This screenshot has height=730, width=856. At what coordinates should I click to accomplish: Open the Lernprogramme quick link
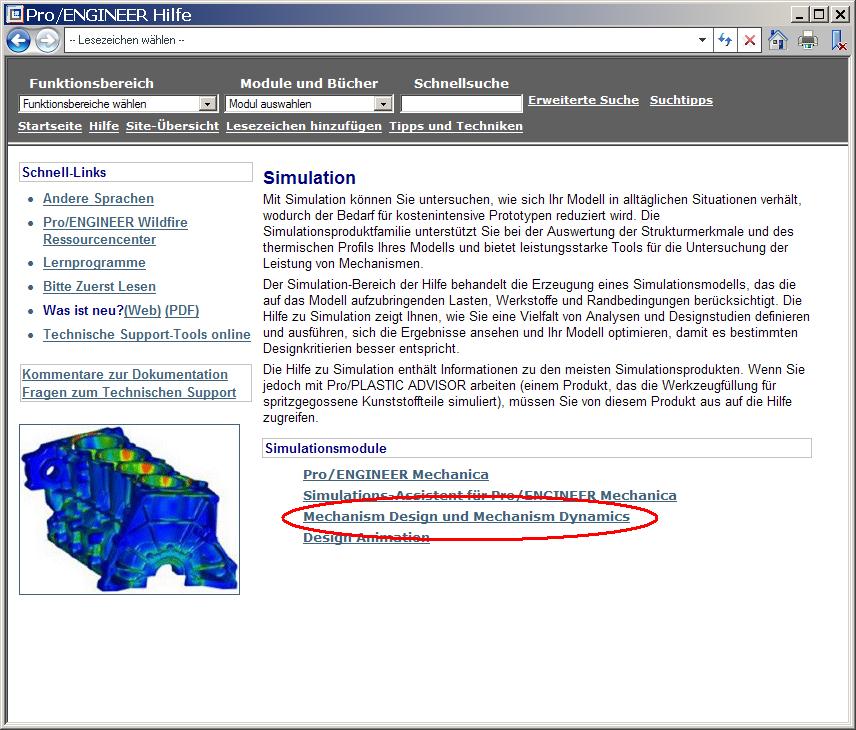(94, 263)
